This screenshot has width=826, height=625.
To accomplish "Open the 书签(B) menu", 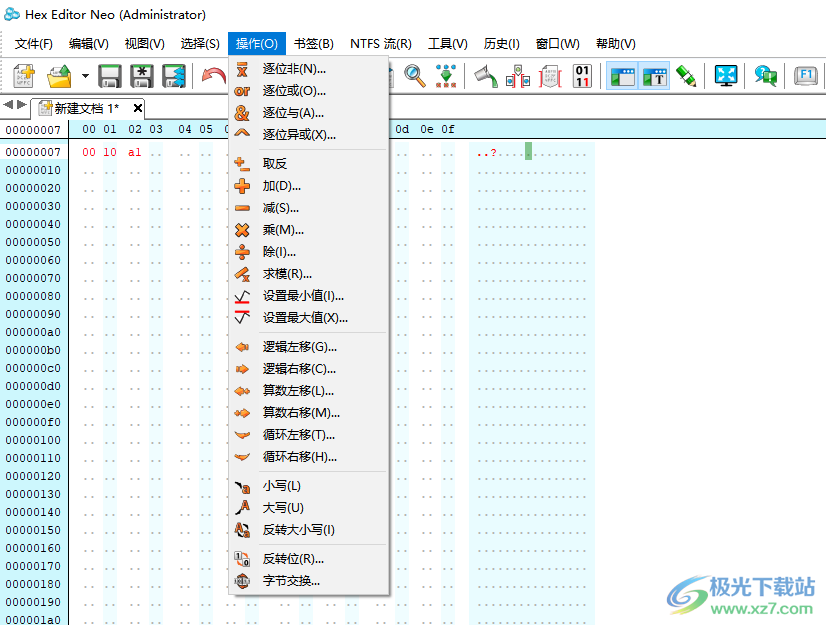I will tap(313, 44).
